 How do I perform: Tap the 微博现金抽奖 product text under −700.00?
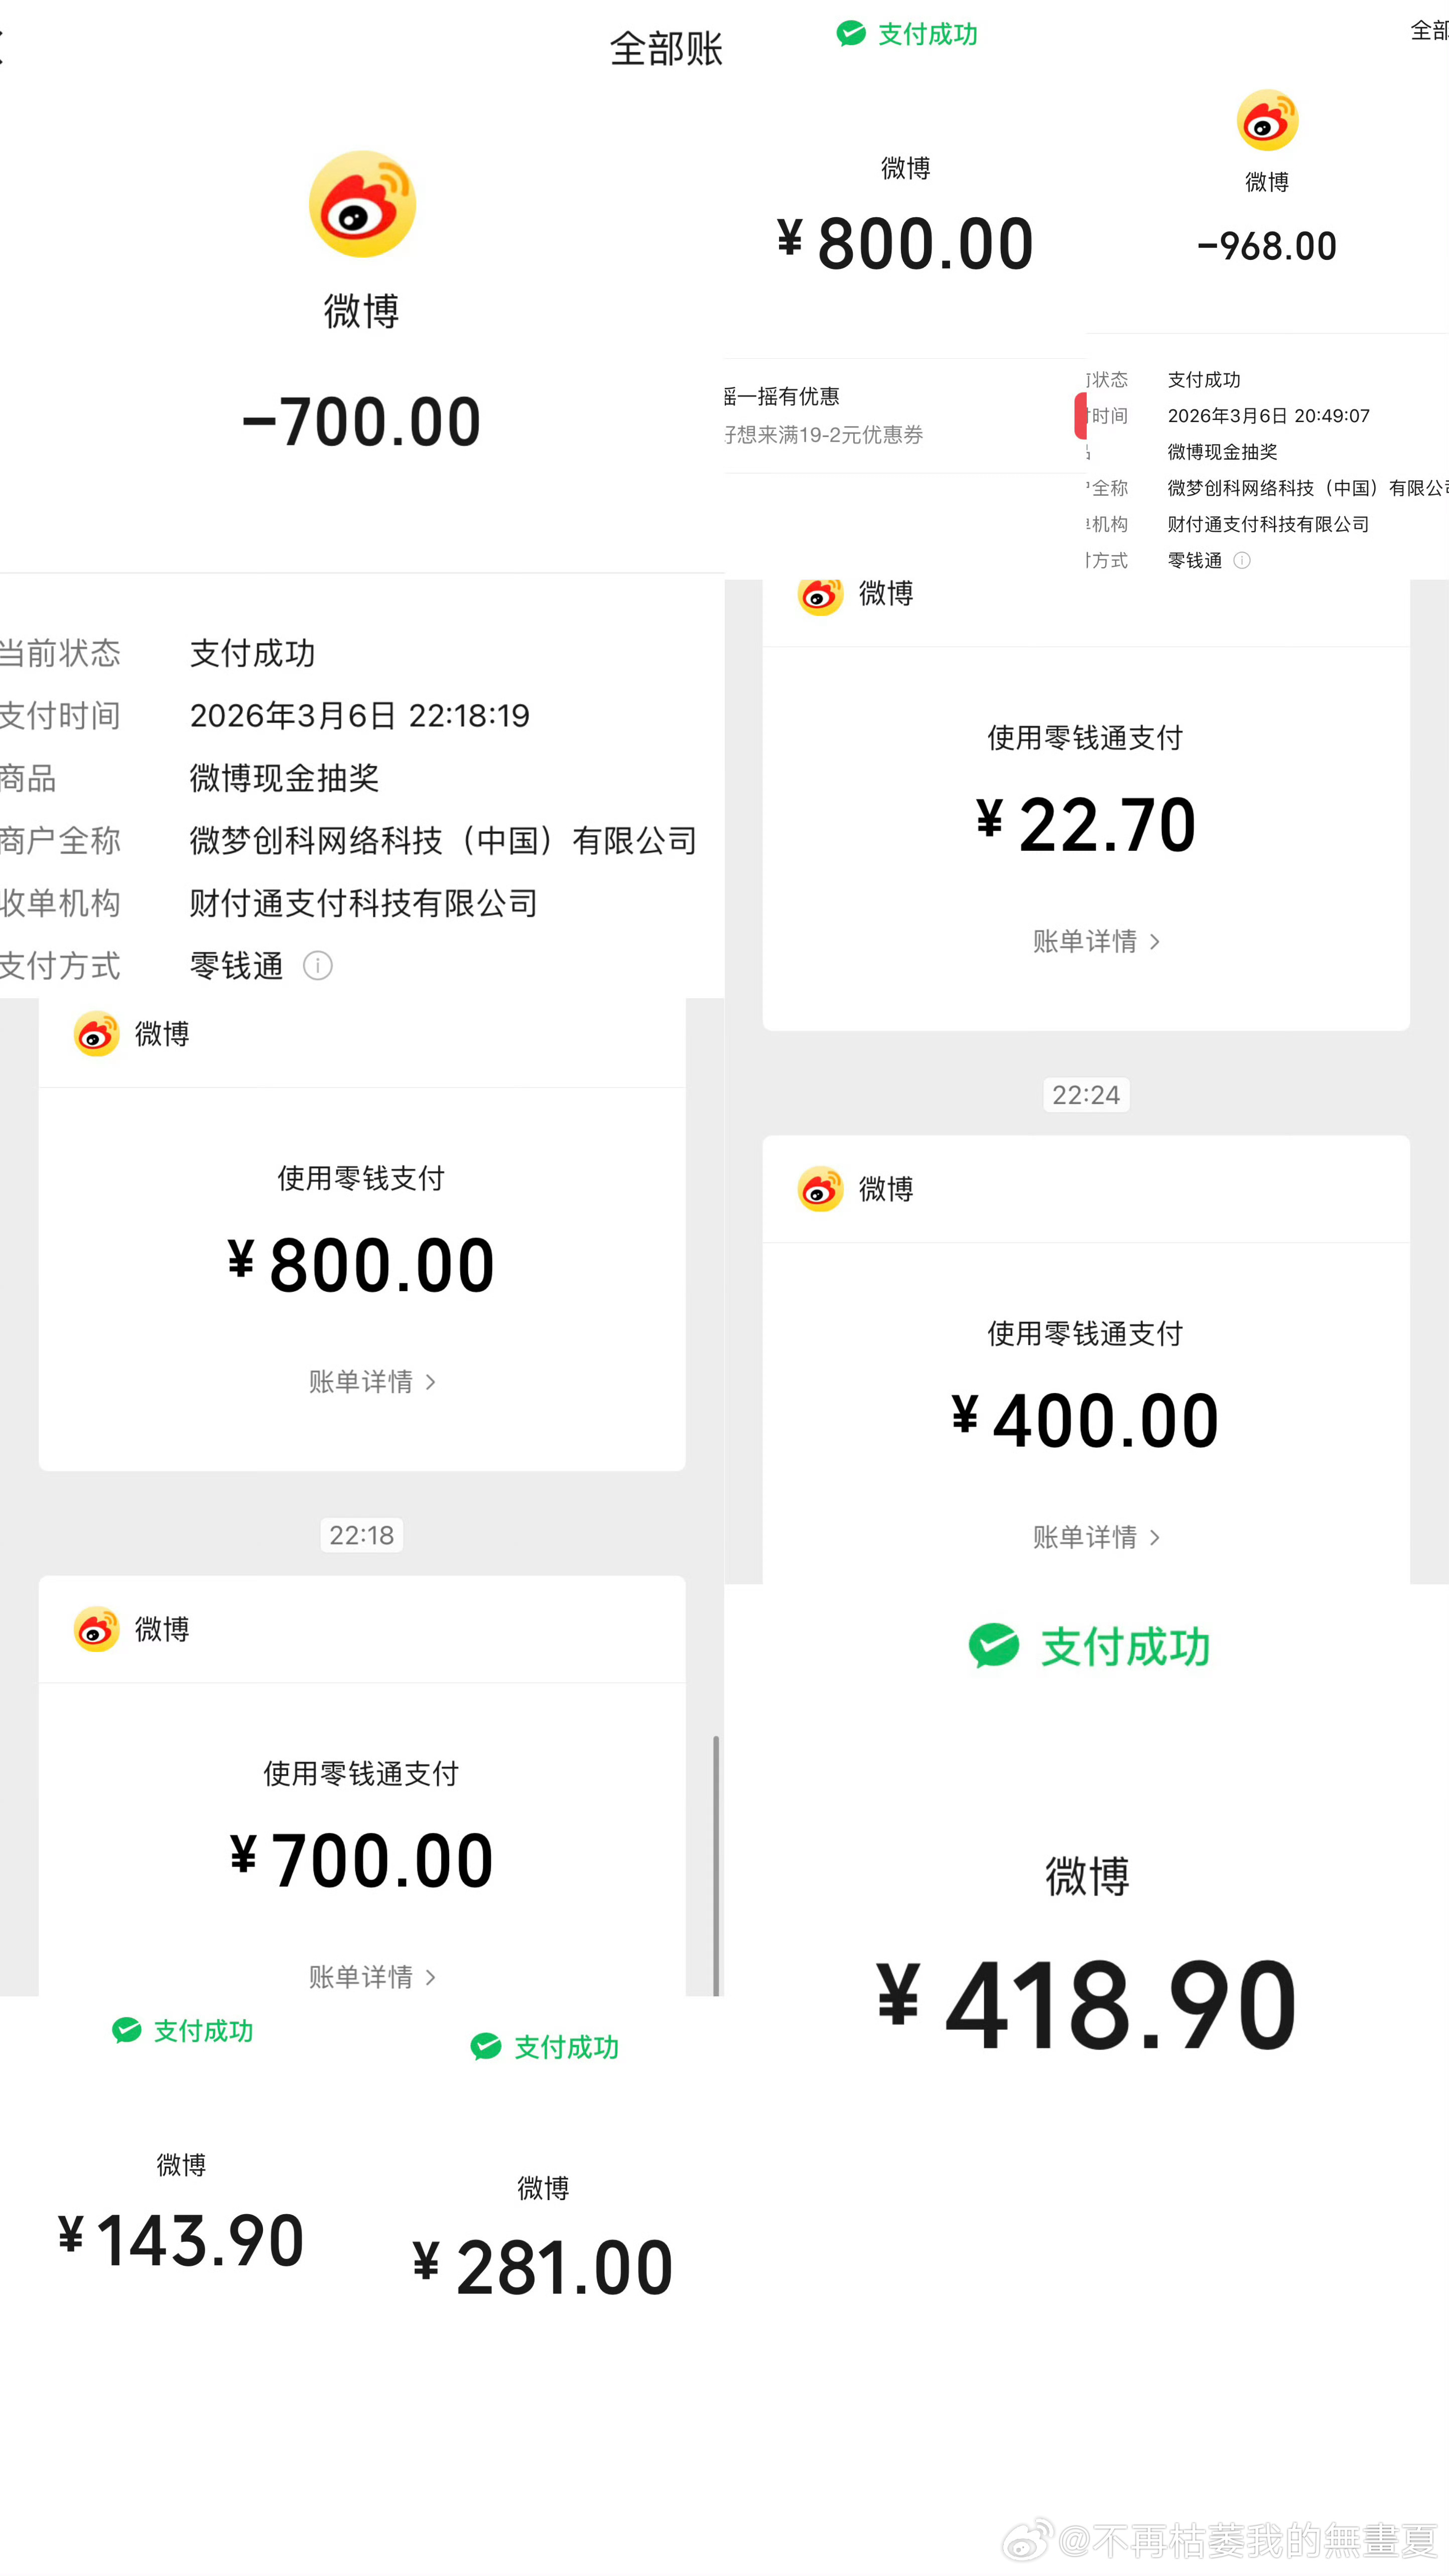(285, 778)
